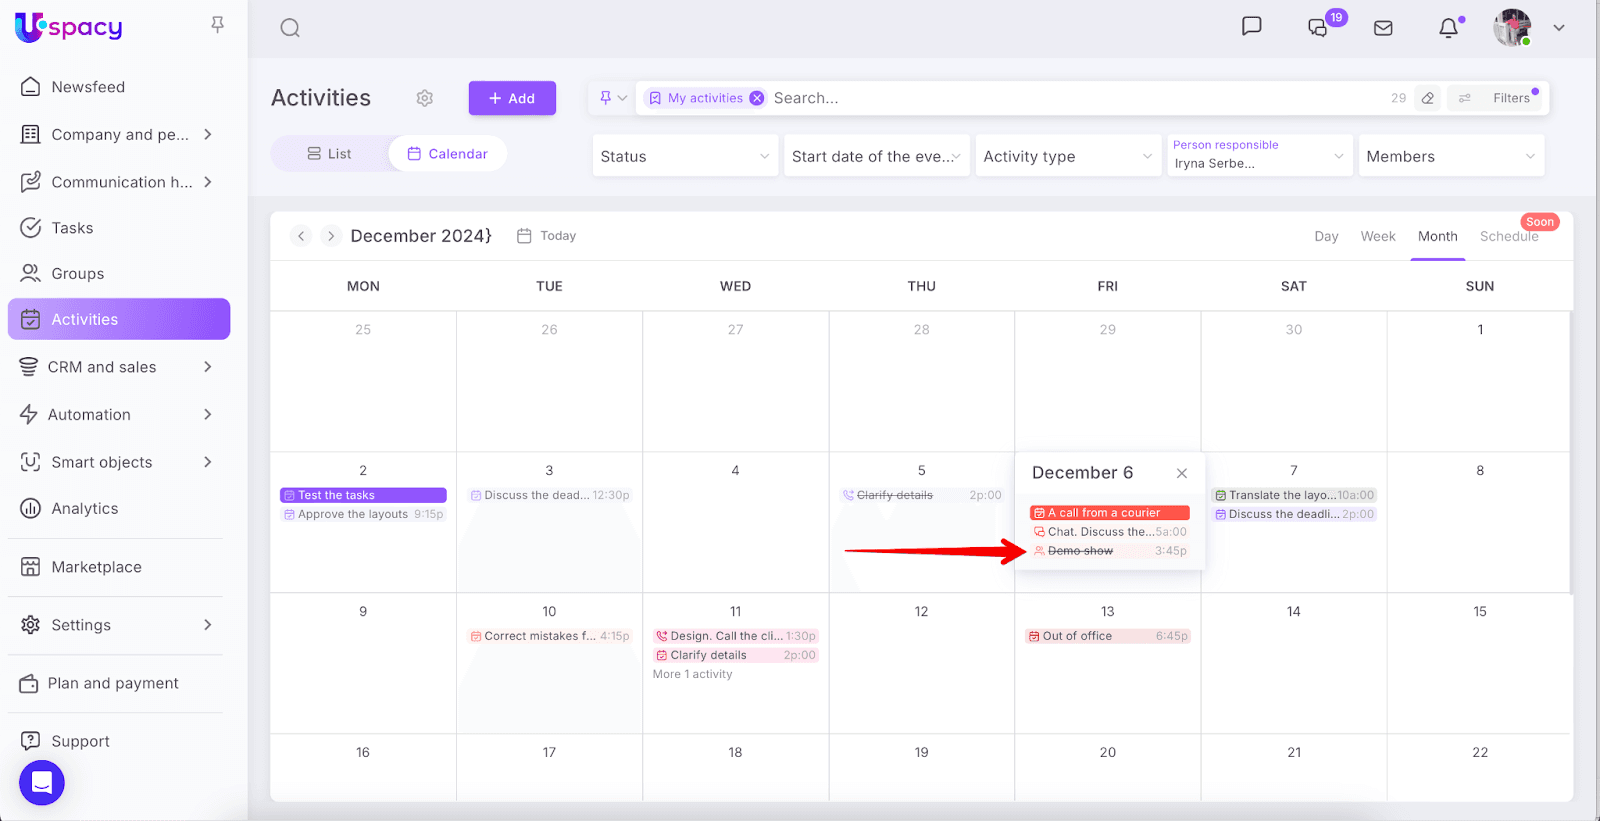Open the notifications bell
The width and height of the screenshot is (1600, 821).
(x=1448, y=28)
